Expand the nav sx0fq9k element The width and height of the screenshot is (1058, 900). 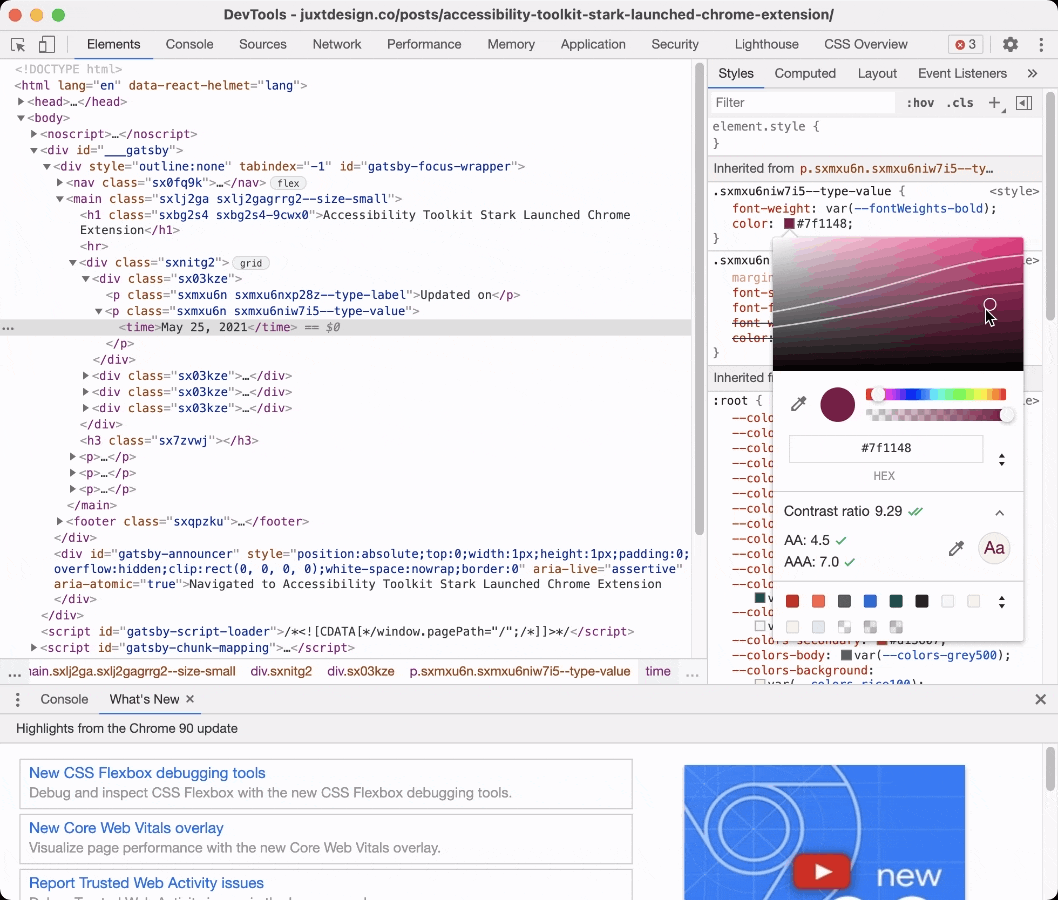point(60,183)
